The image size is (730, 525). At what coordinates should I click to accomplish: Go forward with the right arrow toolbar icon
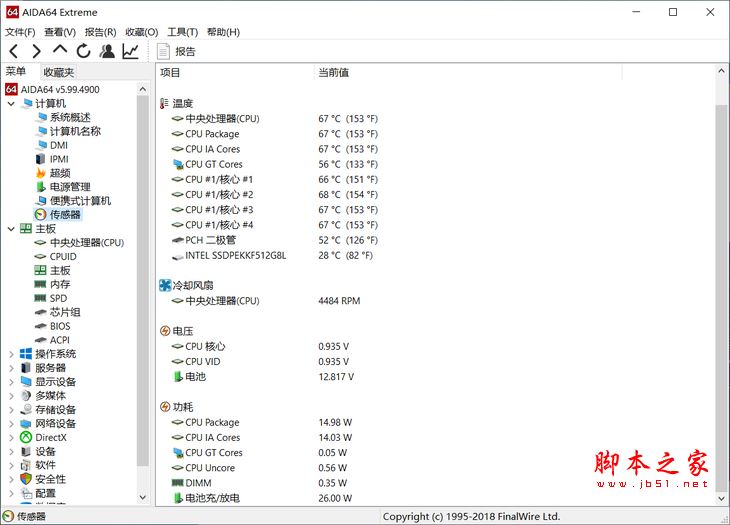pyautogui.click(x=36, y=51)
